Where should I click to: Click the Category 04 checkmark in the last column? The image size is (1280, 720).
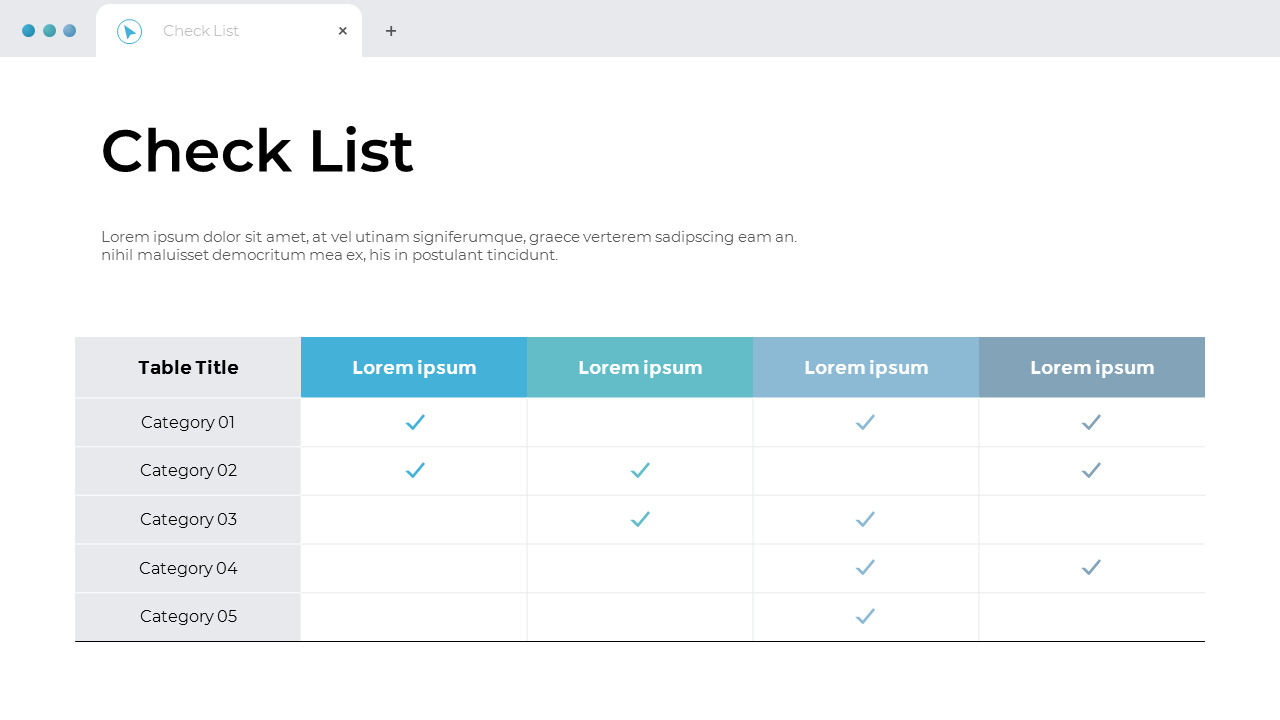tap(1091, 567)
